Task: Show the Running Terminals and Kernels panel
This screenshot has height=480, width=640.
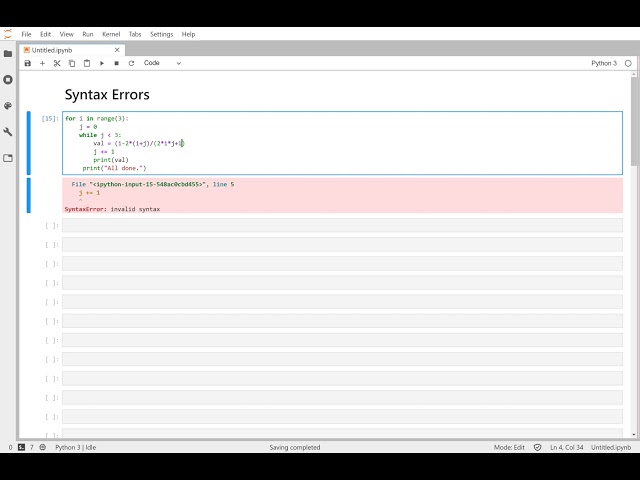Action: [x=8, y=80]
